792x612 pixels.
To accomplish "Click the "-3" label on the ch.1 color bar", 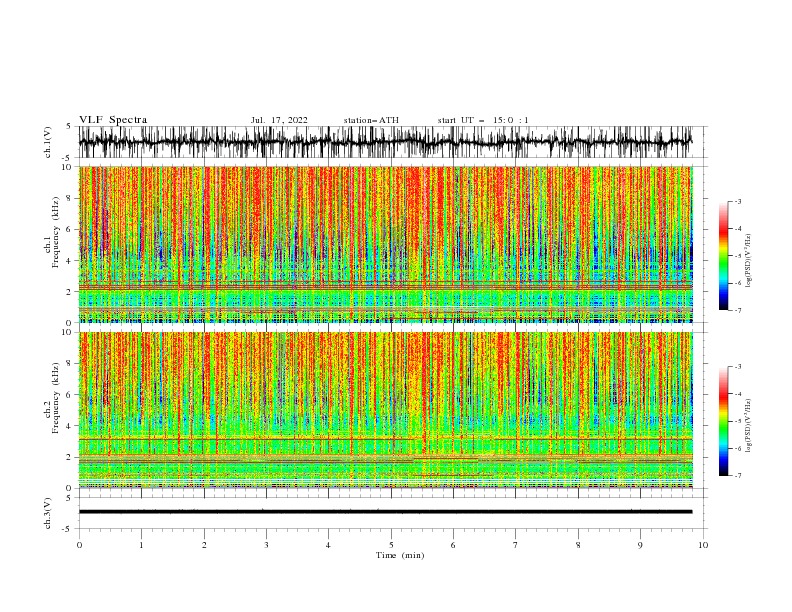I will coord(738,201).
